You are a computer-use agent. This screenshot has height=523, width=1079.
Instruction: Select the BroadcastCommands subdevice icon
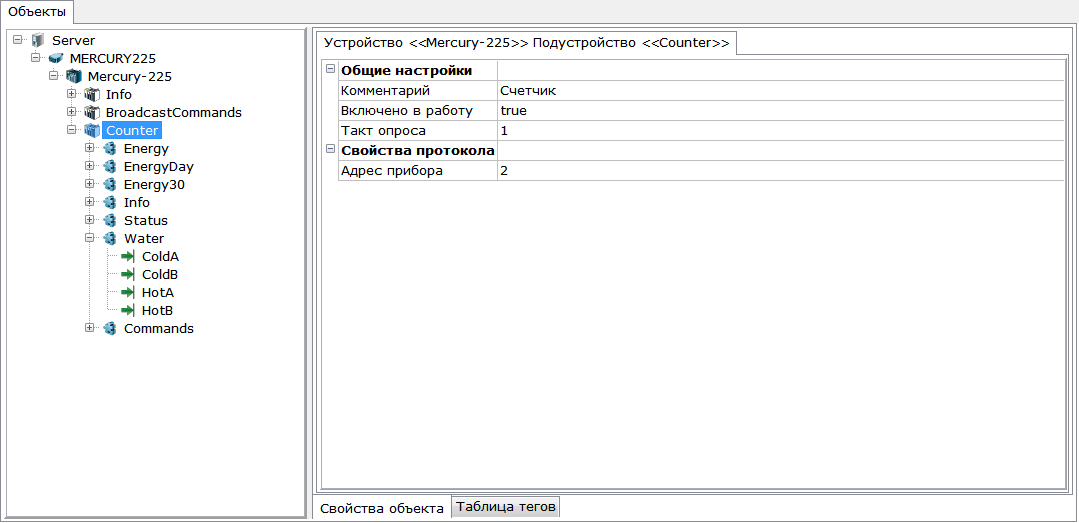(92, 112)
